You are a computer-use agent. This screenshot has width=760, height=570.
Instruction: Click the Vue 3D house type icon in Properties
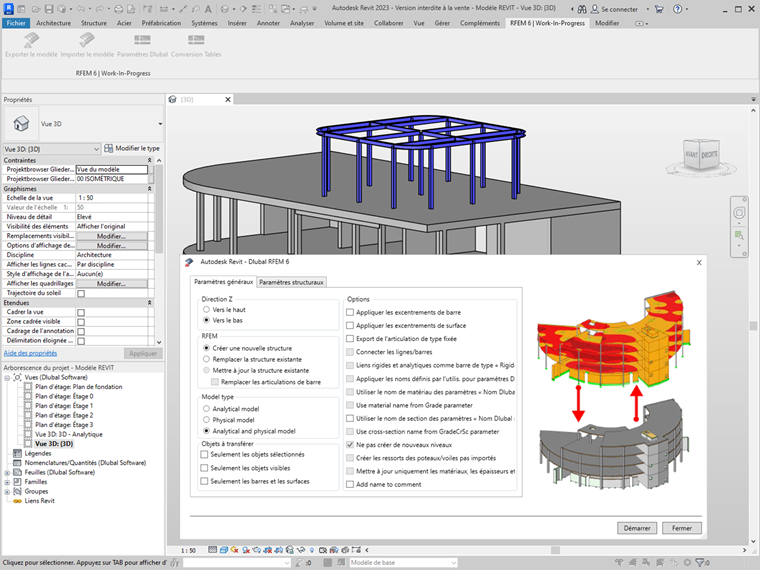21,124
